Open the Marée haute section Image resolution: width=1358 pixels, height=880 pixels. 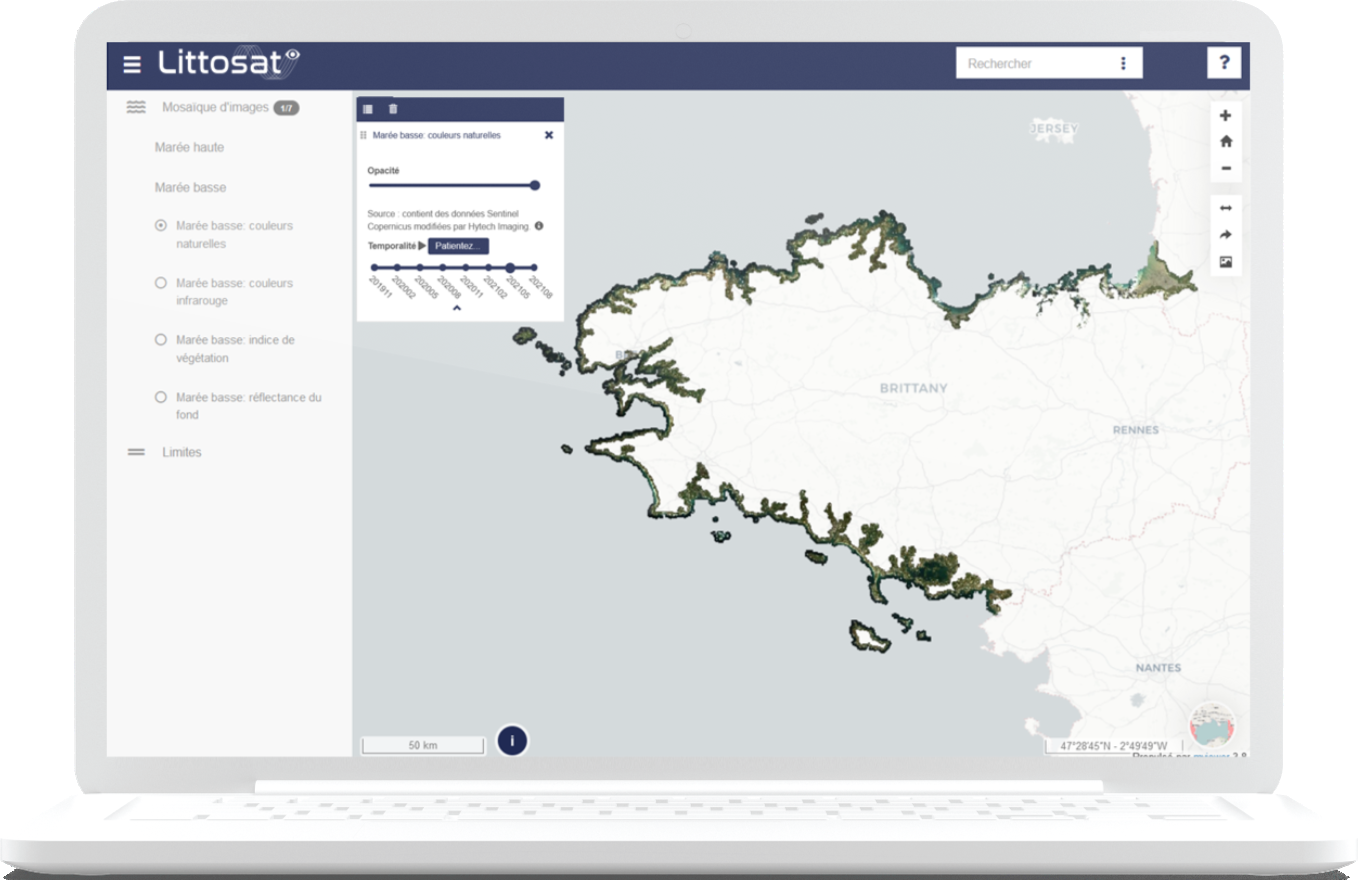click(189, 147)
